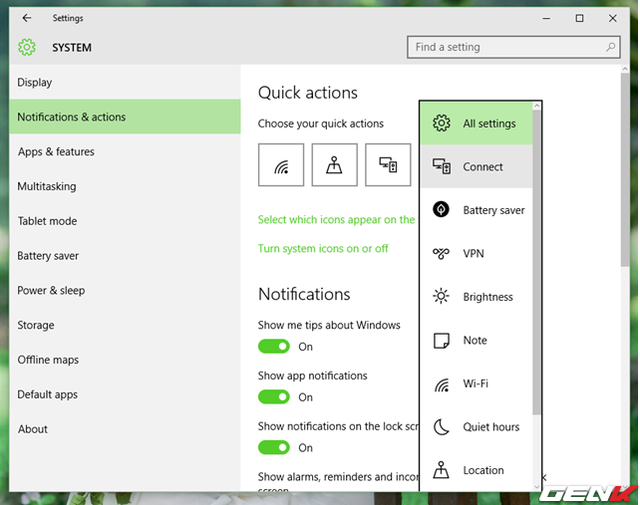This screenshot has width=640, height=505.
Task: Click the All settings gear icon in list
Action: [441, 123]
